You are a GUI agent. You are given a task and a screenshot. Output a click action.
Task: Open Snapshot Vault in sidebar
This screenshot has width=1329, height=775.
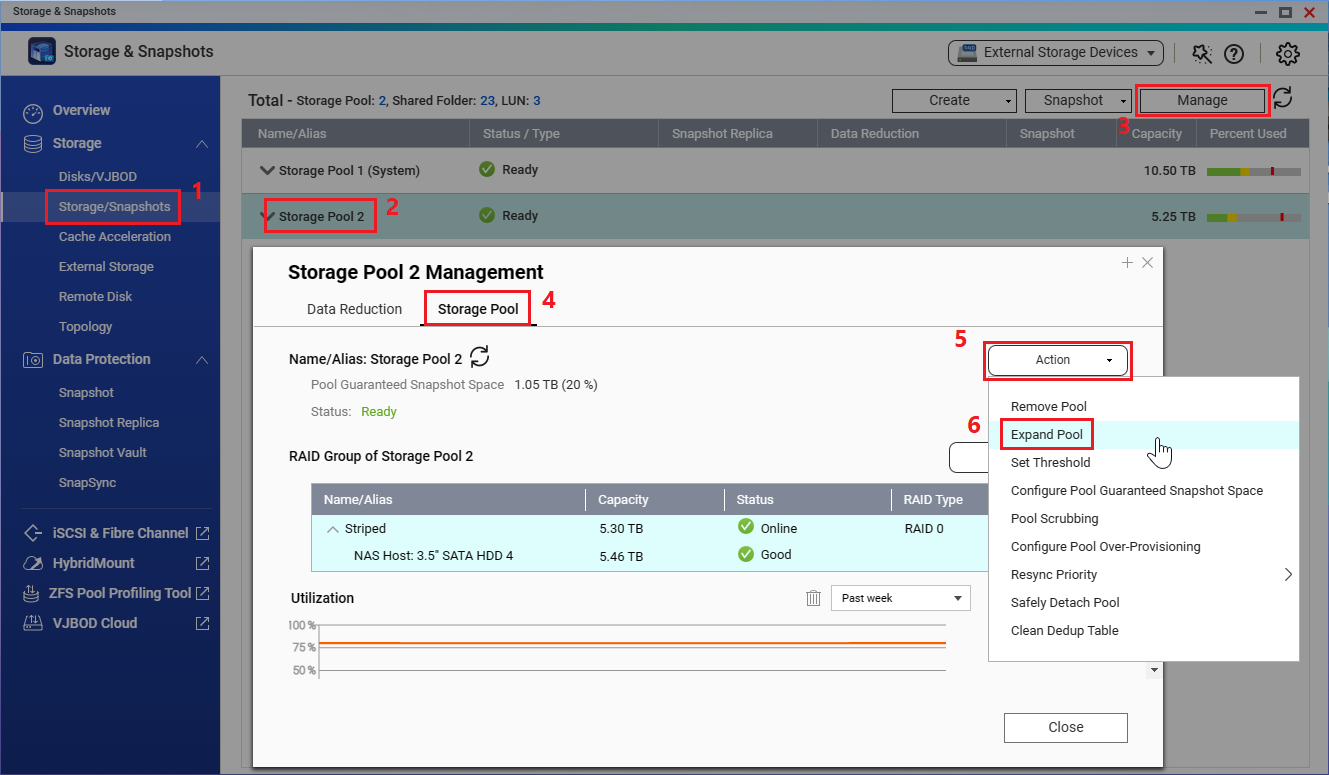[102, 452]
